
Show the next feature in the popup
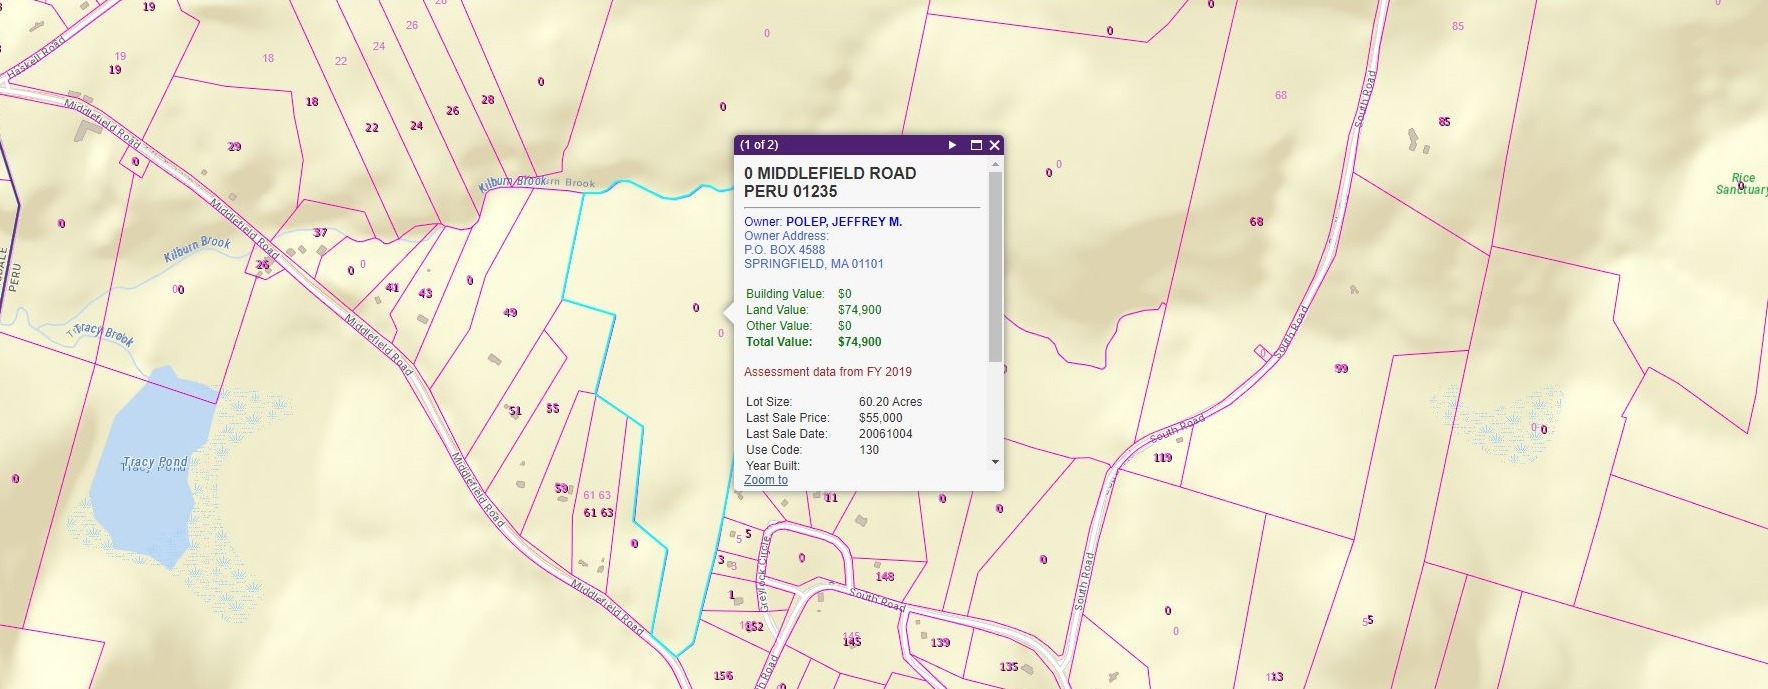952,145
